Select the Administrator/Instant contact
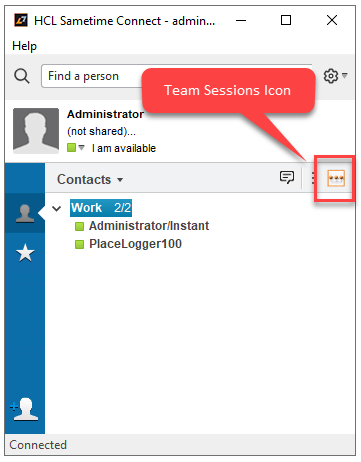The height and width of the screenshot is (462, 361). coord(149,226)
